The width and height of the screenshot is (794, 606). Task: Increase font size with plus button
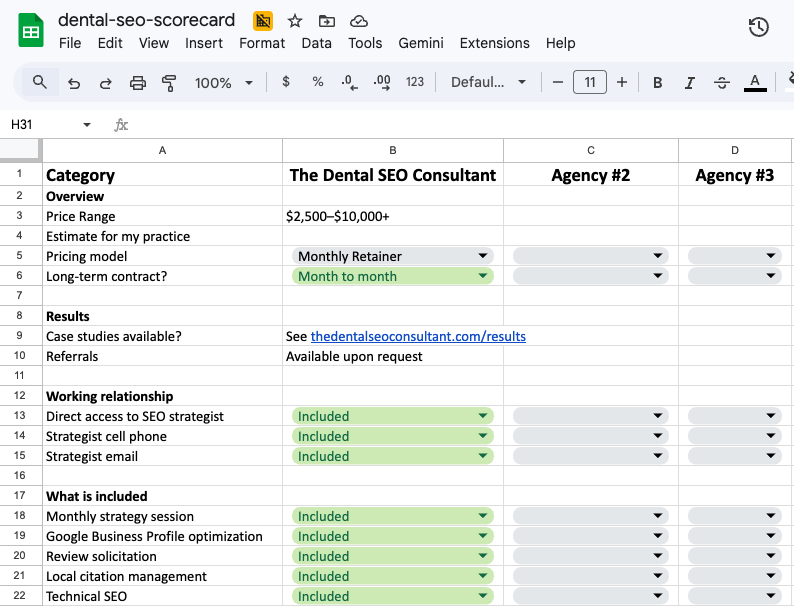pos(622,82)
